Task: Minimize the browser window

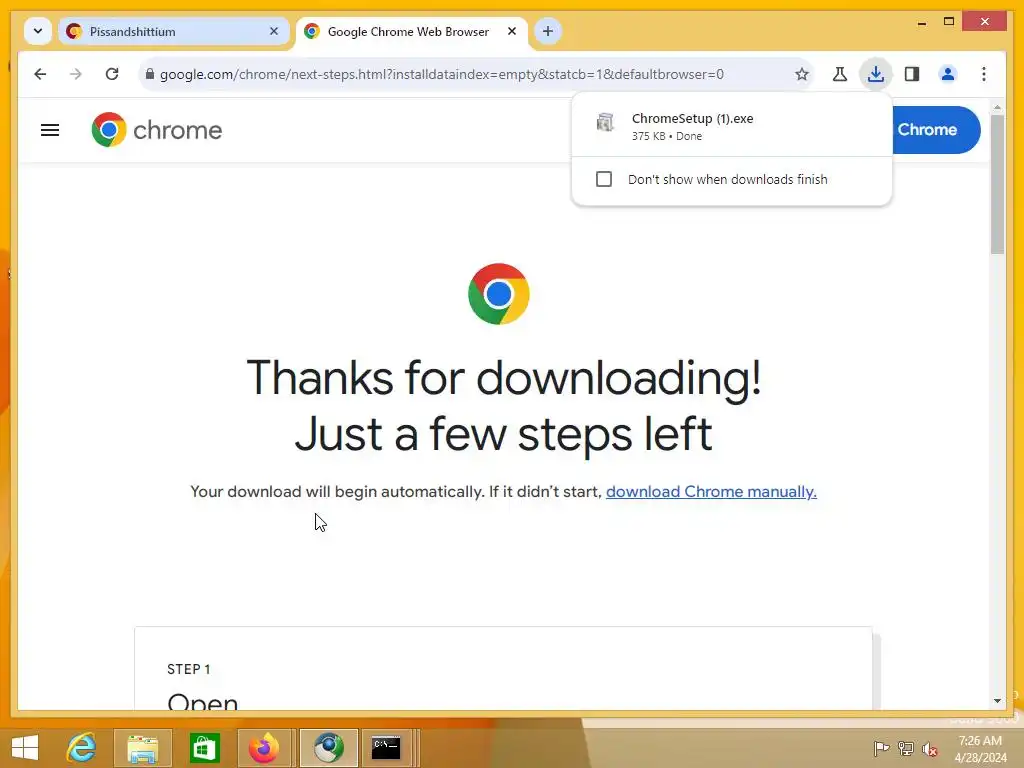Action: [921, 22]
